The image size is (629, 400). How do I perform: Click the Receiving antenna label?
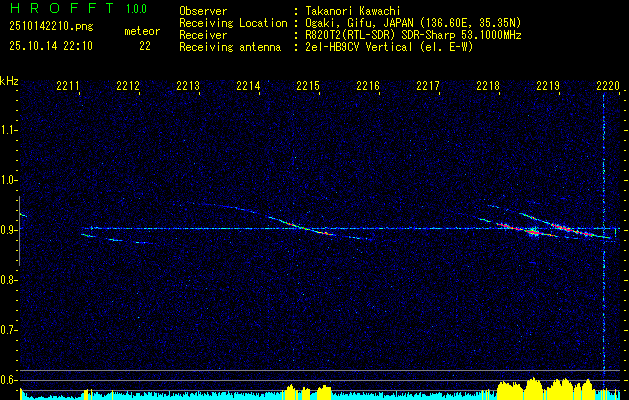[x=230, y=47]
